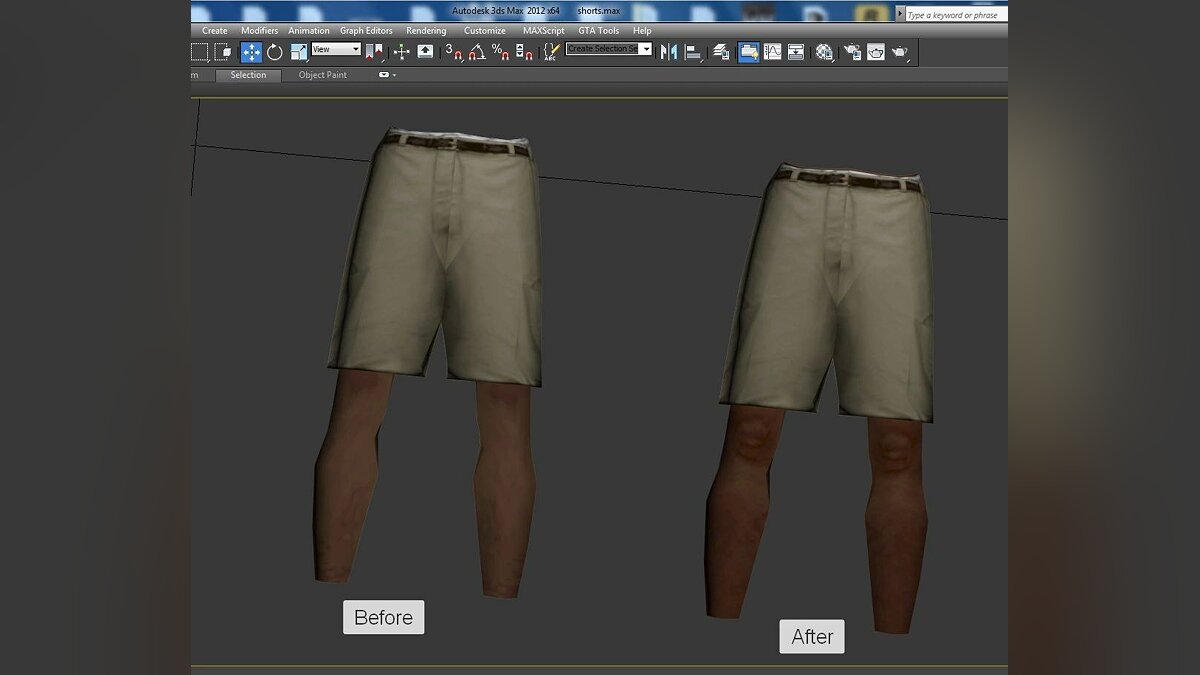Open the GTA Tools menu
Screen dimensions: 1200x675
click(598, 31)
